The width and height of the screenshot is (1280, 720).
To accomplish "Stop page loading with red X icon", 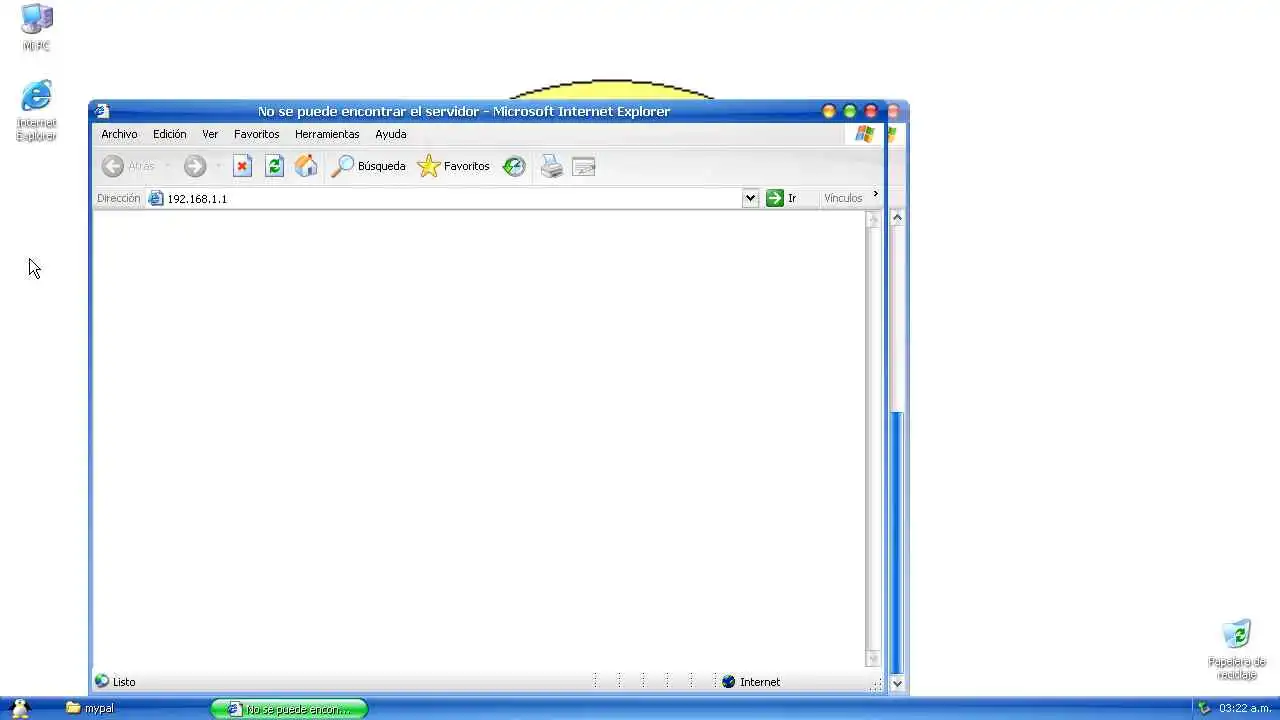I will click(242, 167).
